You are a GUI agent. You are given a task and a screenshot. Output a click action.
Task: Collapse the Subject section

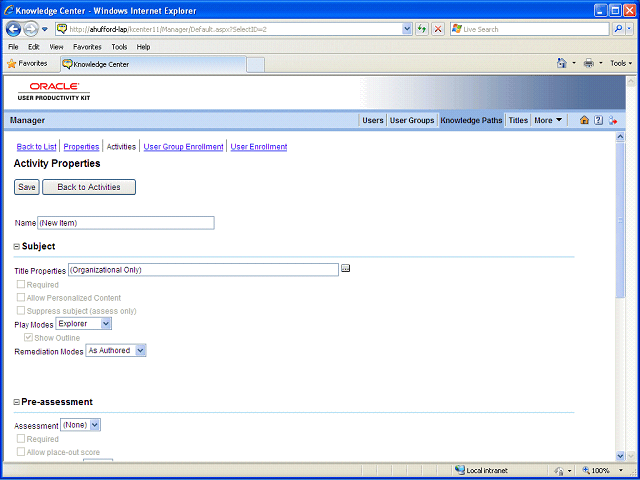pyautogui.click(x=17, y=247)
